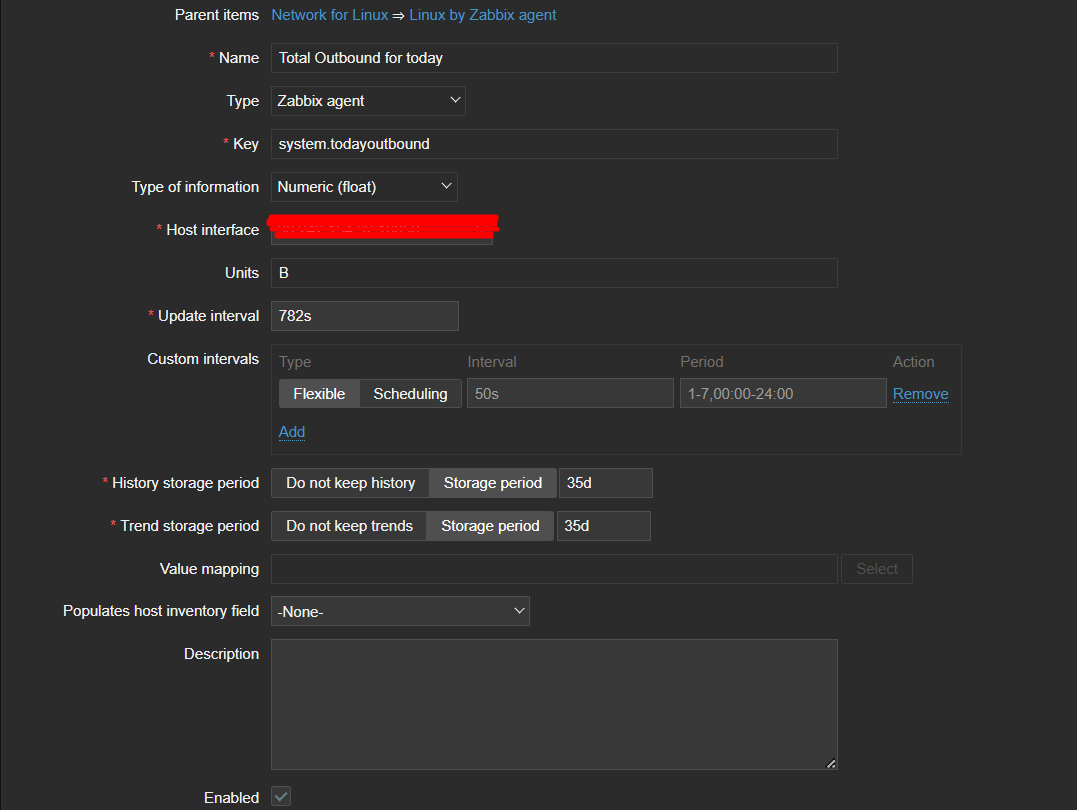Select Storage period for trends
Screen dimensions: 1077x810
point(490,526)
